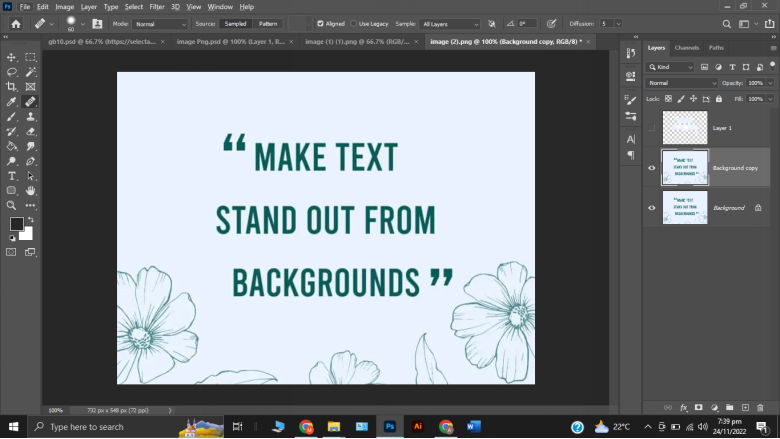The image size is (780, 439).
Task: Select the Move tool
Action: [x=11, y=57]
